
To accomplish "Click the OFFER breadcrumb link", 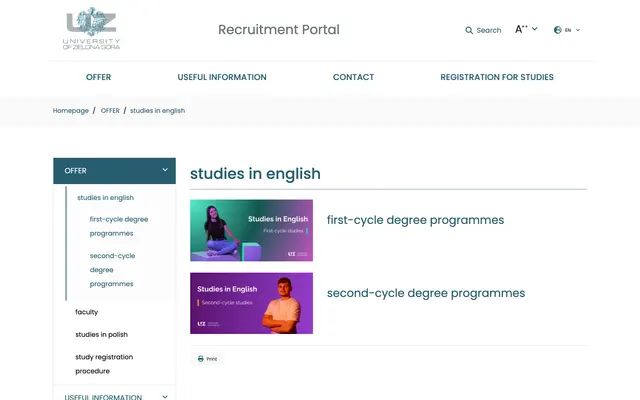I will point(110,111).
